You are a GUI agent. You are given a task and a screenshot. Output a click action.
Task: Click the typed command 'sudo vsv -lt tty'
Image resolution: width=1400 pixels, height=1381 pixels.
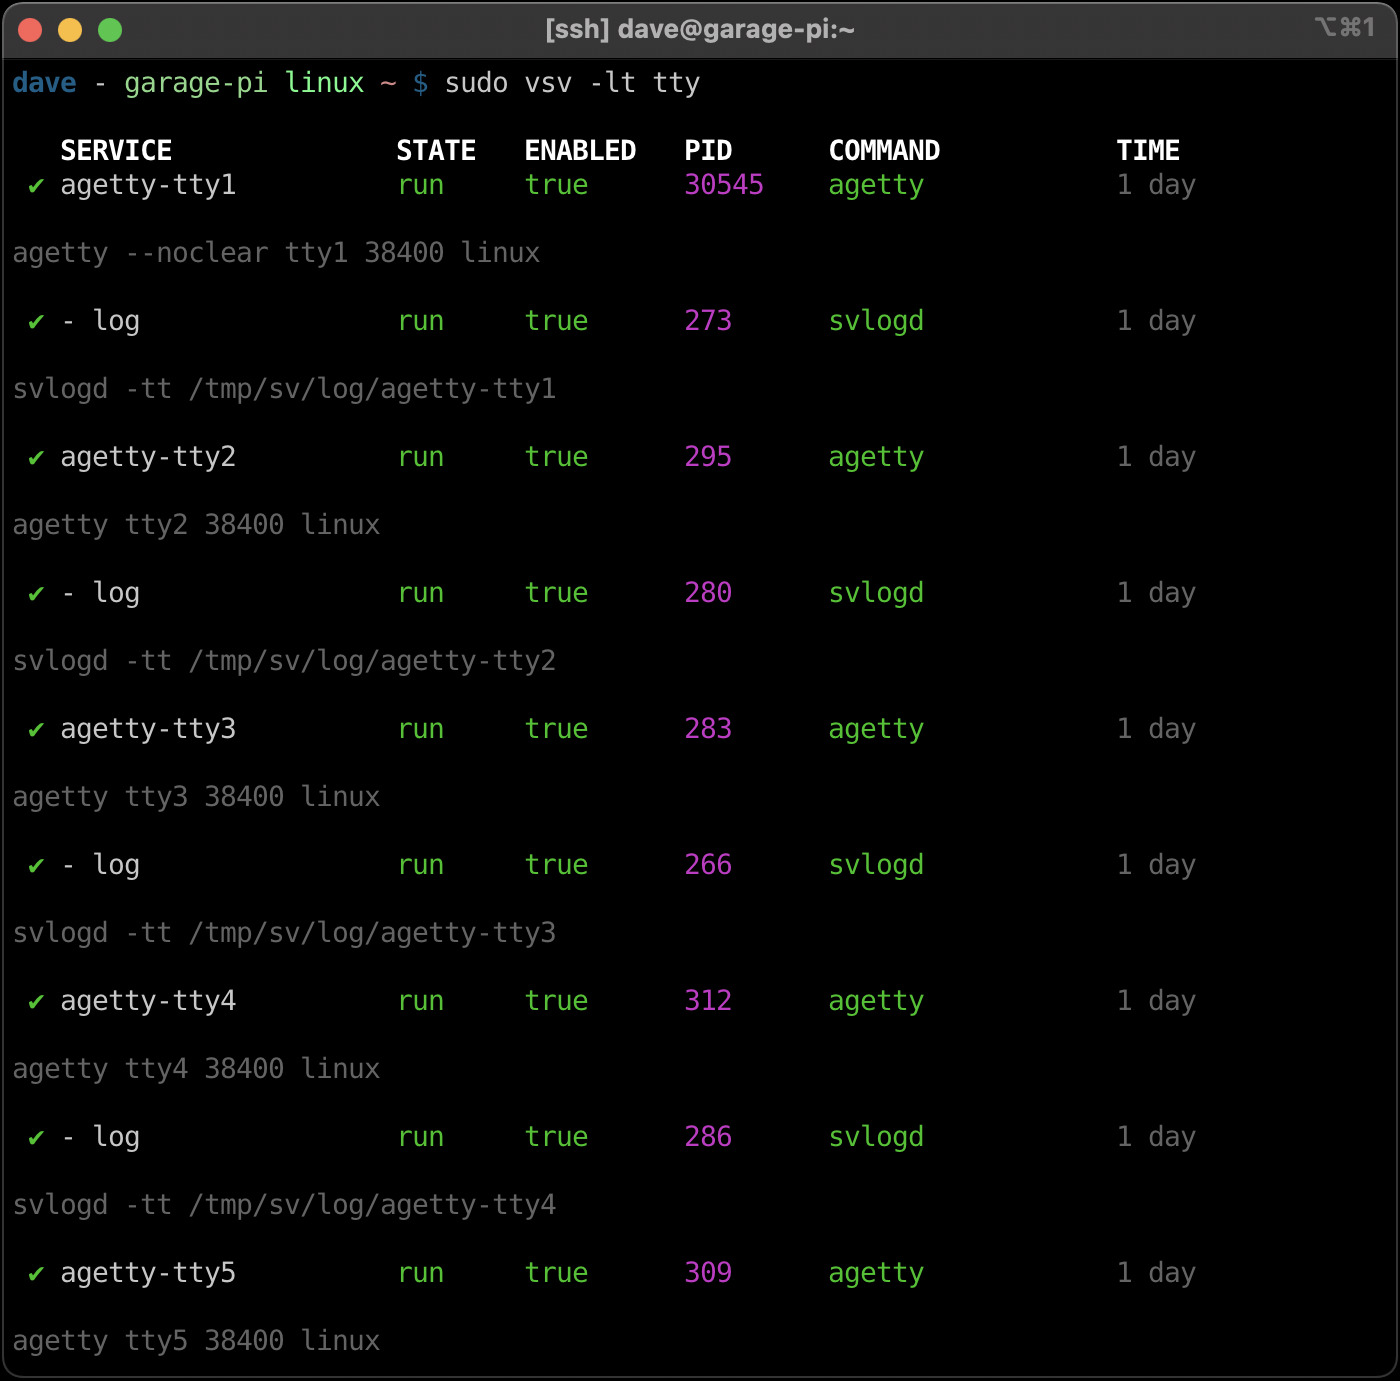pyautogui.click(x=572, y=83)
